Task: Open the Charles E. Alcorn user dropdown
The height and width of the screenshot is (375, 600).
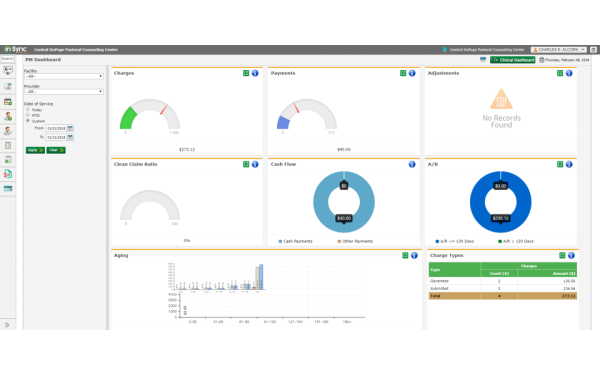Action: pyautogui.click(x=559, y=50)
